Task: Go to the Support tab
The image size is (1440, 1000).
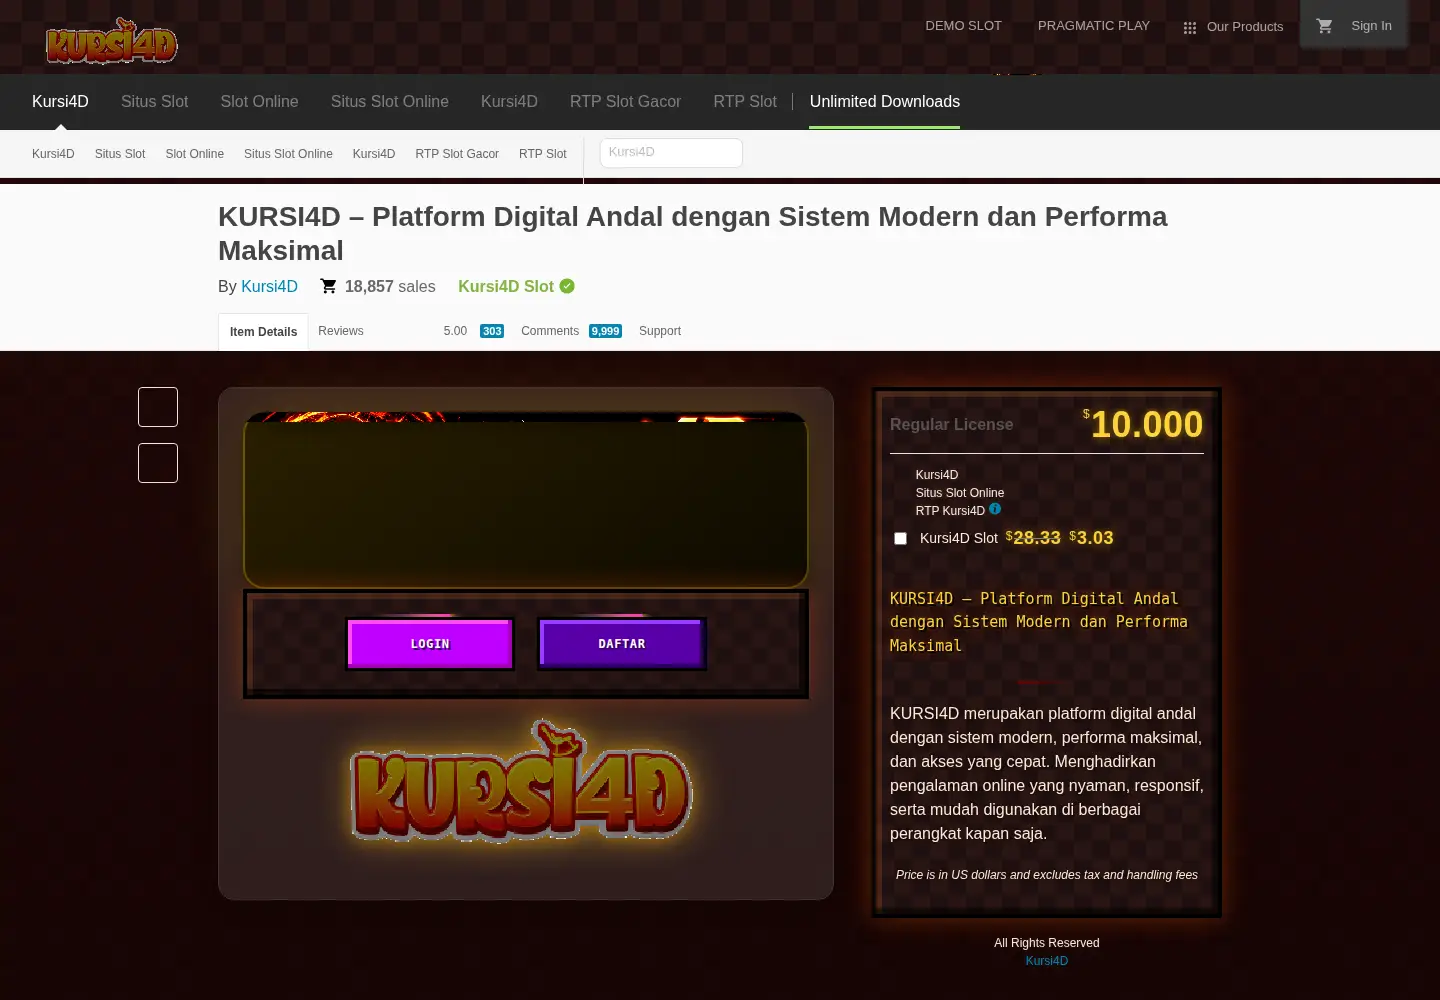Action: pos(660,331)
